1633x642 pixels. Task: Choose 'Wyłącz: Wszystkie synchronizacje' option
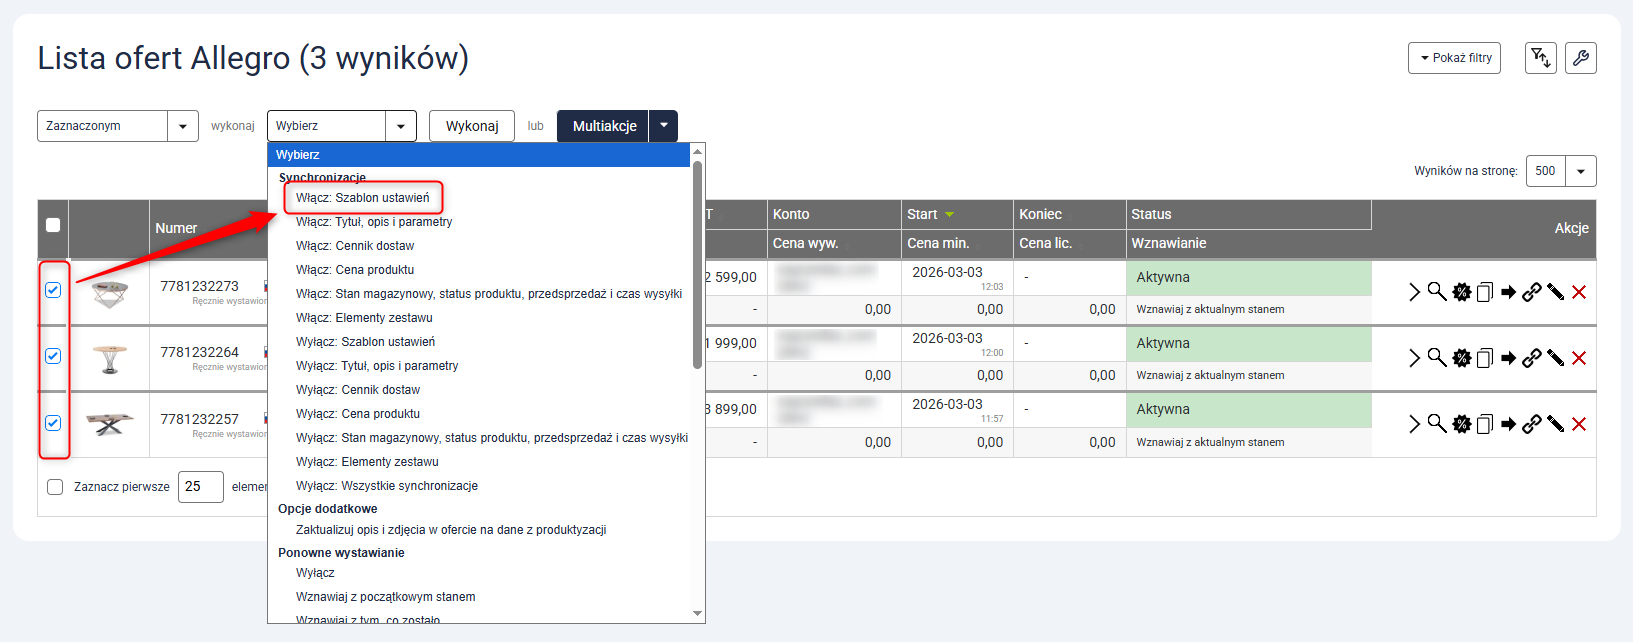(x=386, y=486)
